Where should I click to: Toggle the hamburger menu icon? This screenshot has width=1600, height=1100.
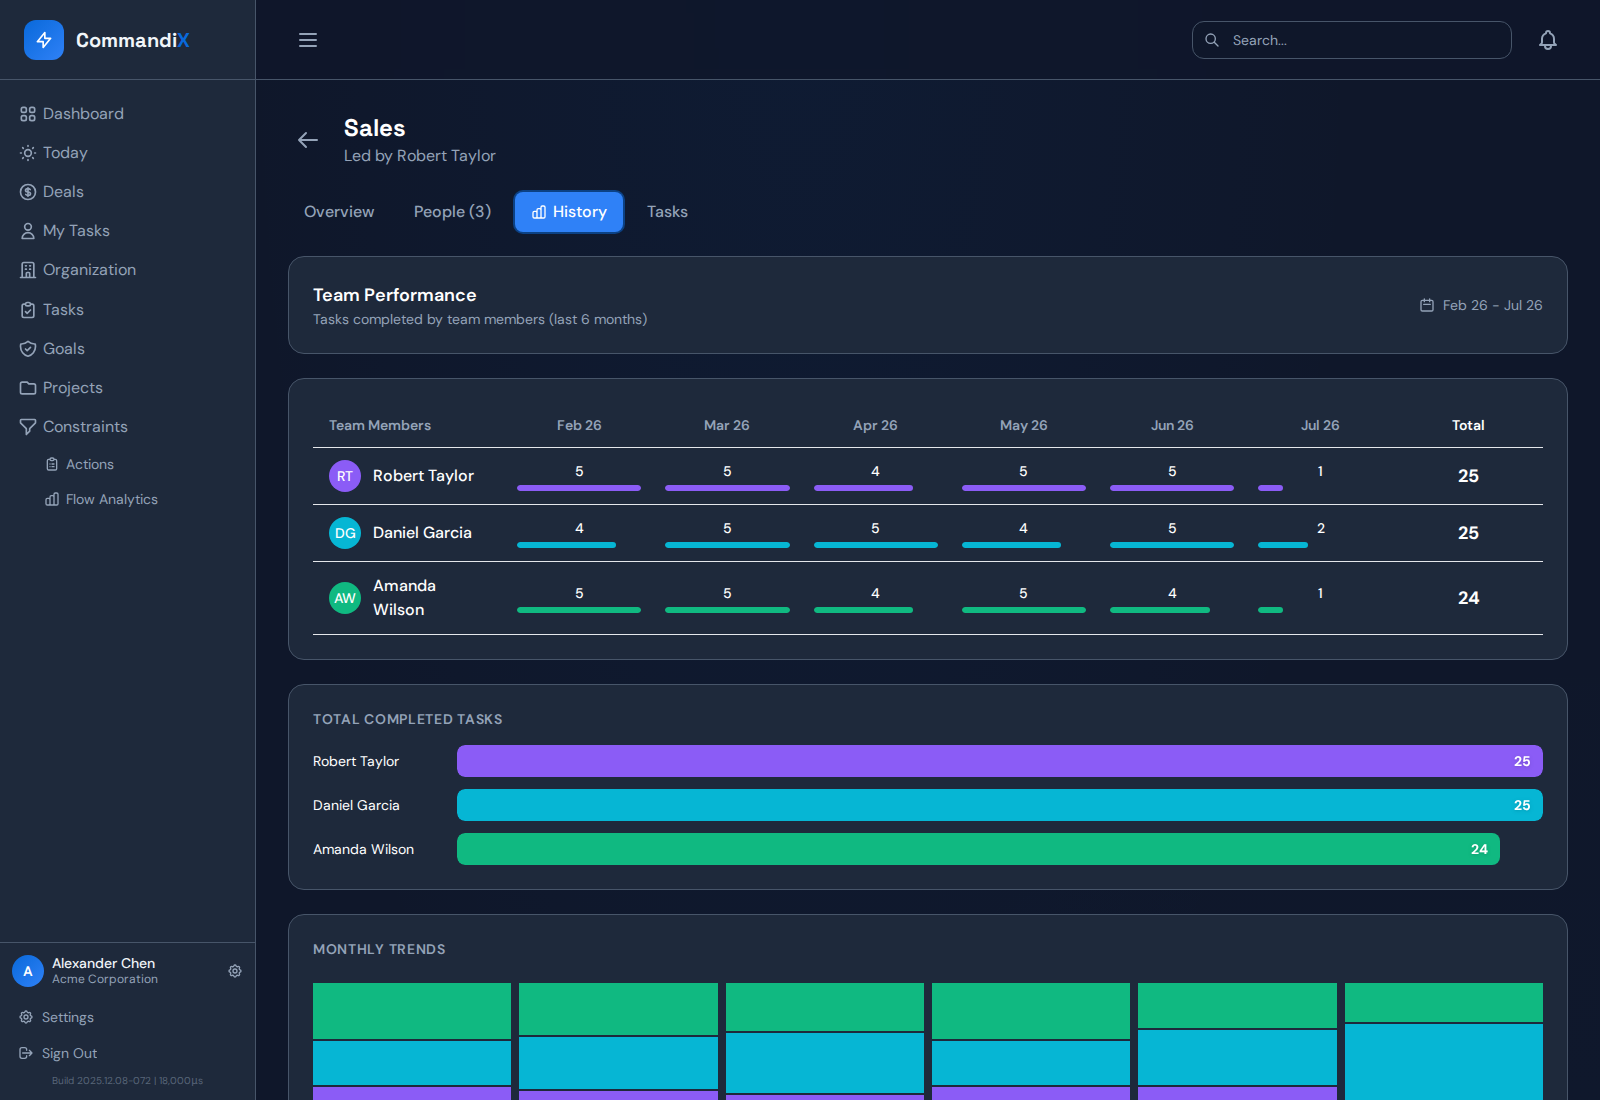click(308, 40)
